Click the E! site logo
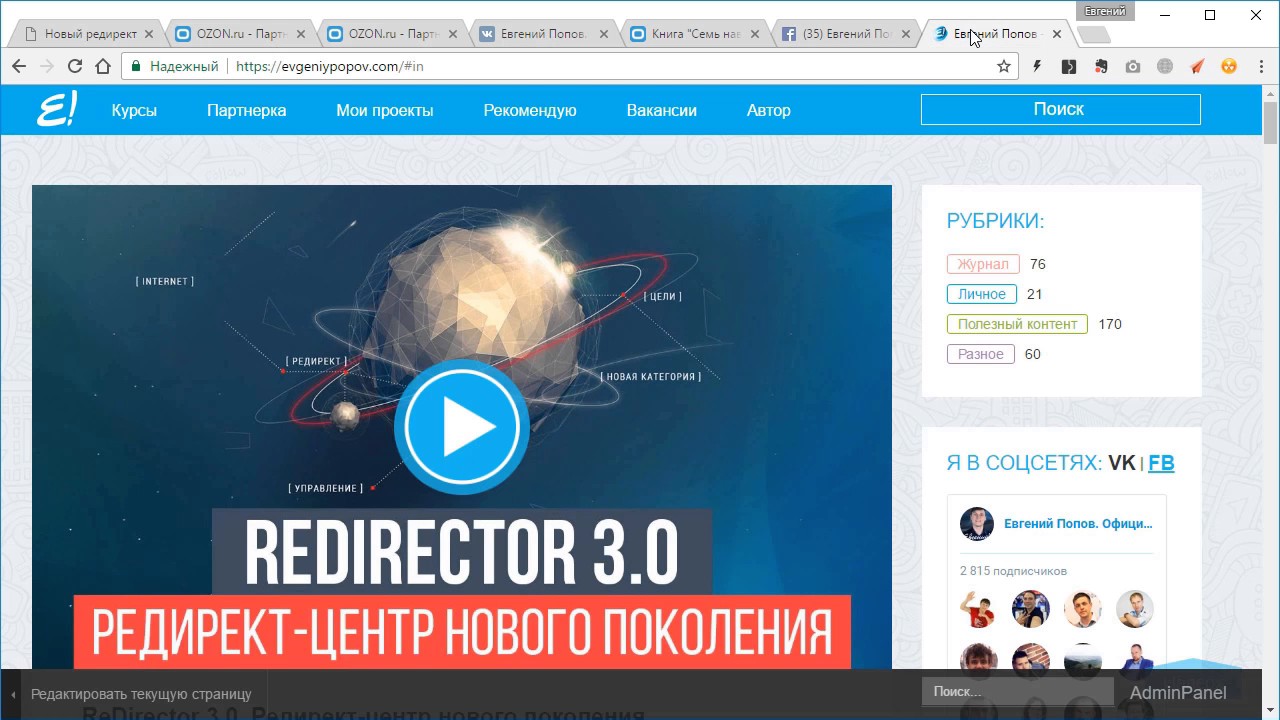This screenshot has height=720, width=1280. click(x=56, y=110)
